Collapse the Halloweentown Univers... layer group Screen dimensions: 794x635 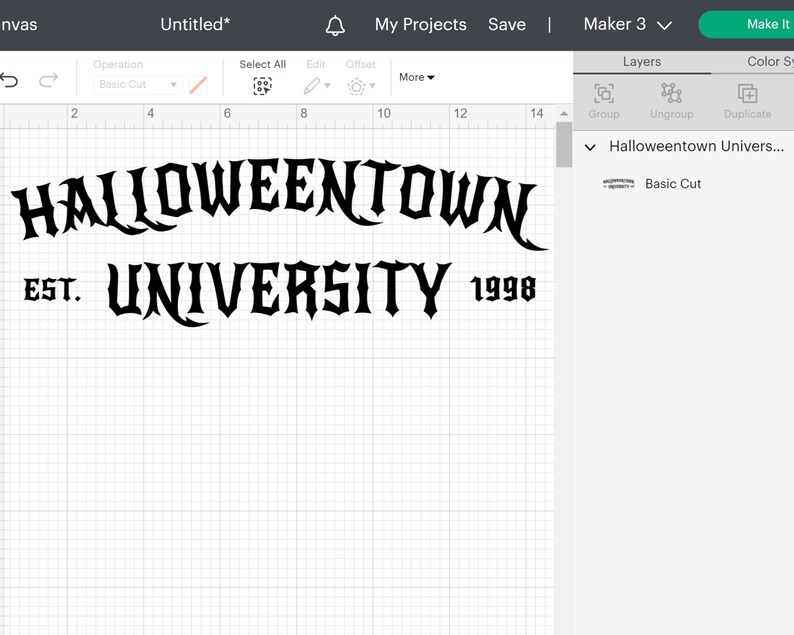(x=590, y=147)
